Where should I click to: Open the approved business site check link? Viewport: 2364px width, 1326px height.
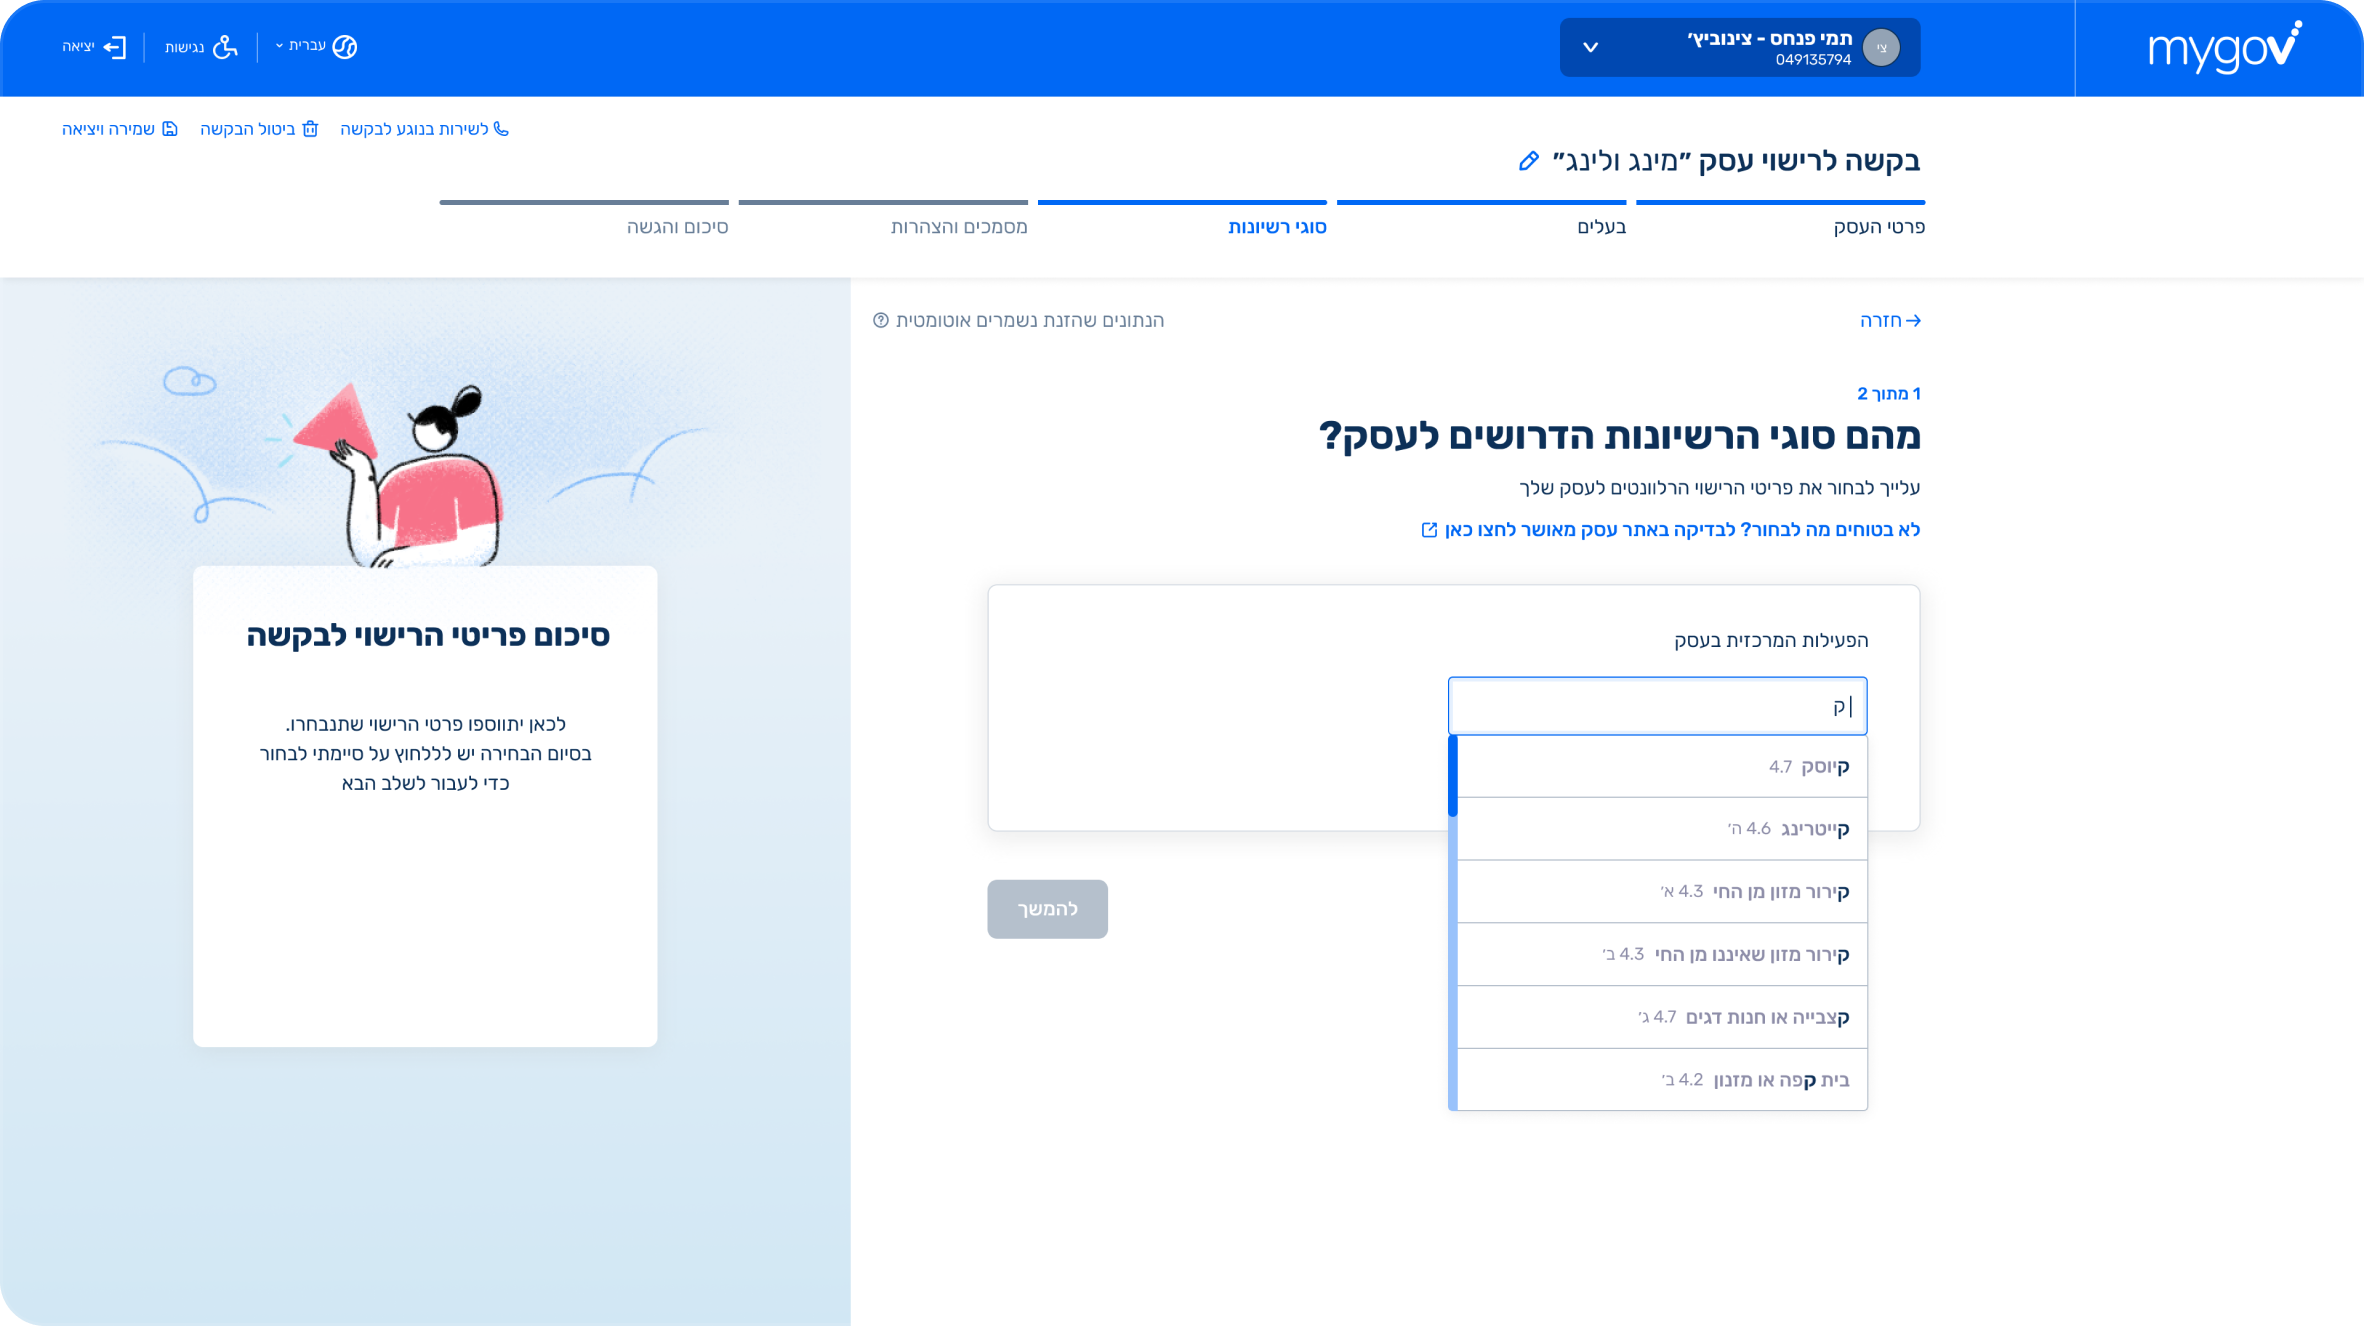click(1670, 530)
